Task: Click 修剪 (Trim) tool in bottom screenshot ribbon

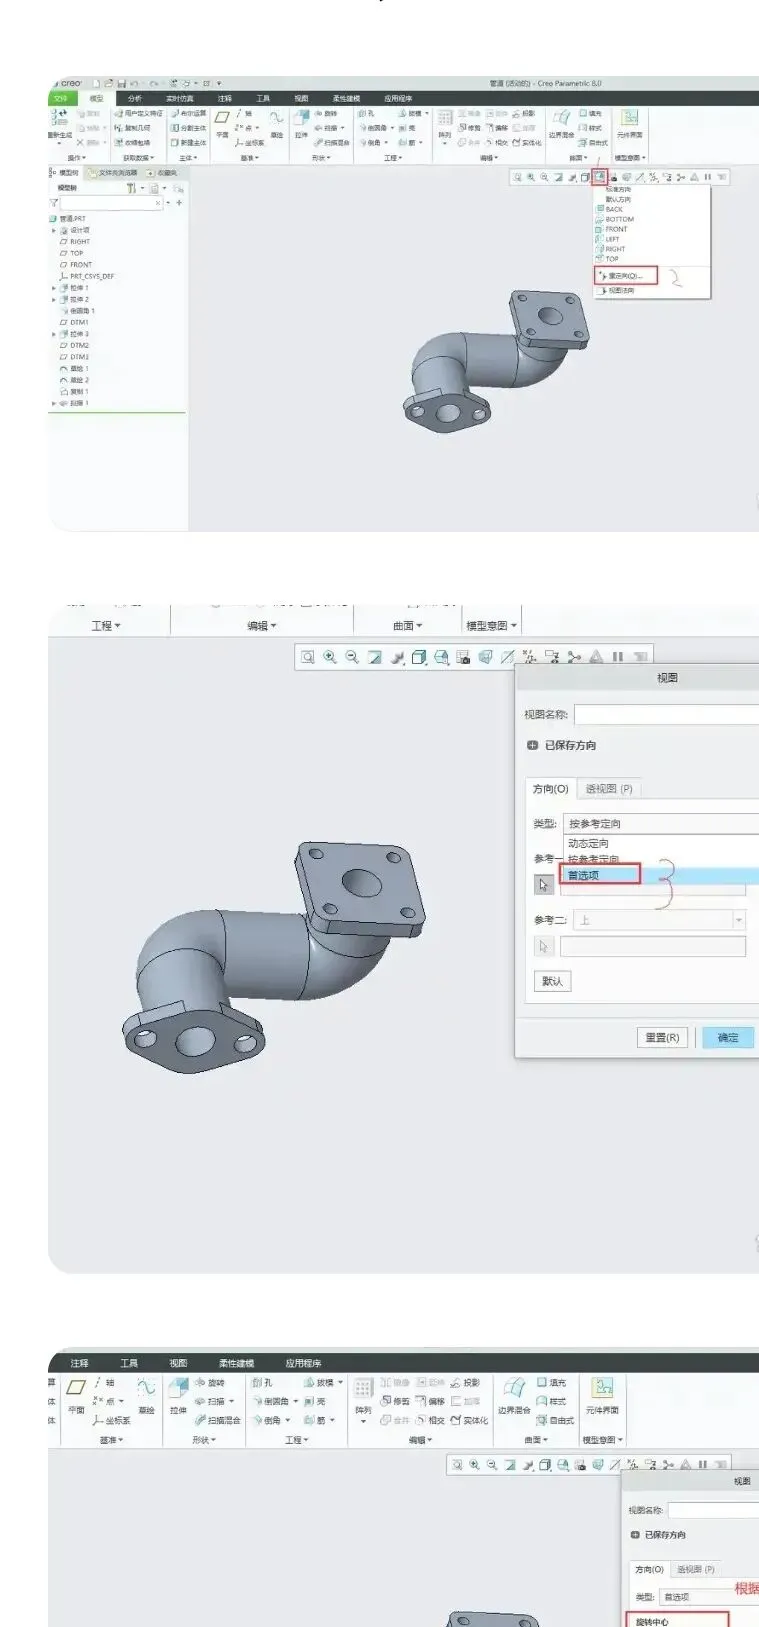Action: (x=395, y=1401)
